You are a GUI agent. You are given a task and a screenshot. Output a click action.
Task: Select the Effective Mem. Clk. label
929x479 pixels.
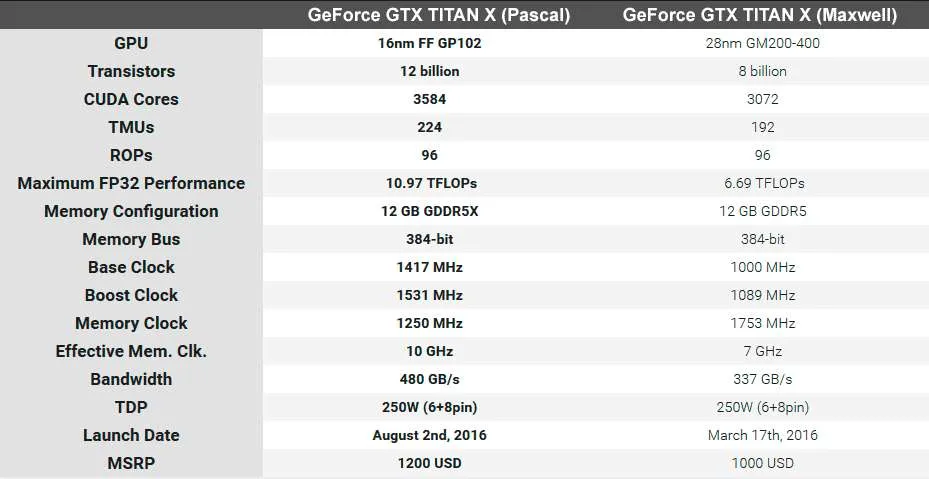point(131,351)
